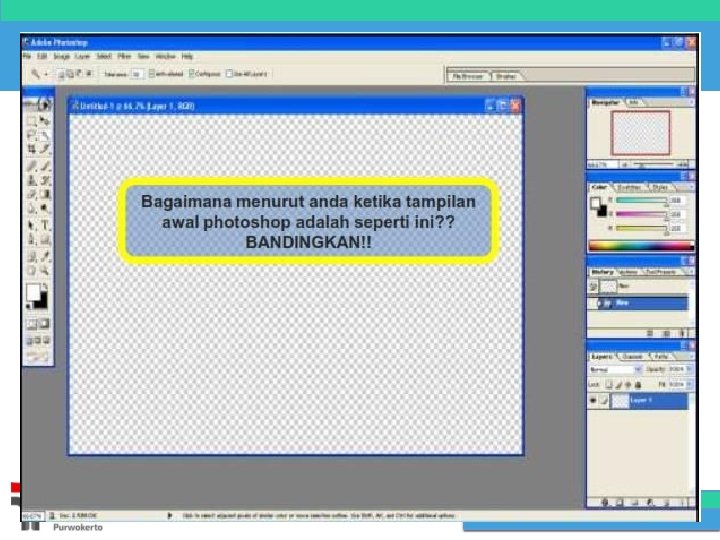Select the Brush tool
The height and width of the screenshot is (540, 720).
click(x=45, y=166)
